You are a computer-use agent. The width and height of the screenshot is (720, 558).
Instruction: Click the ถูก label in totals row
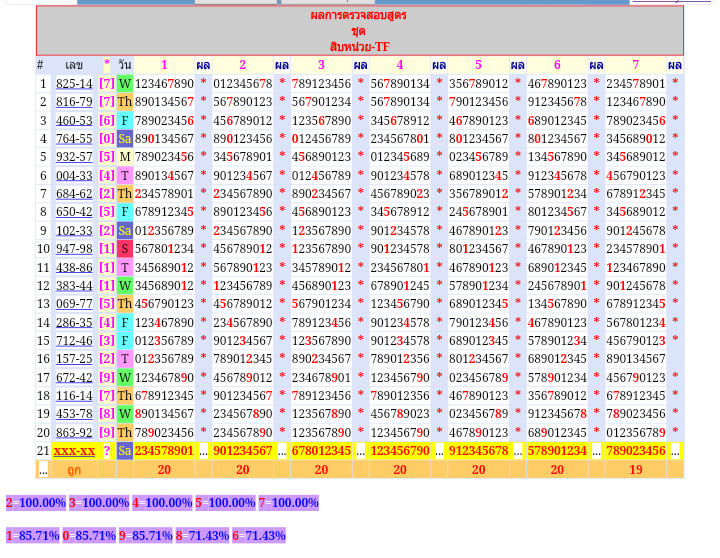point(74,470)
